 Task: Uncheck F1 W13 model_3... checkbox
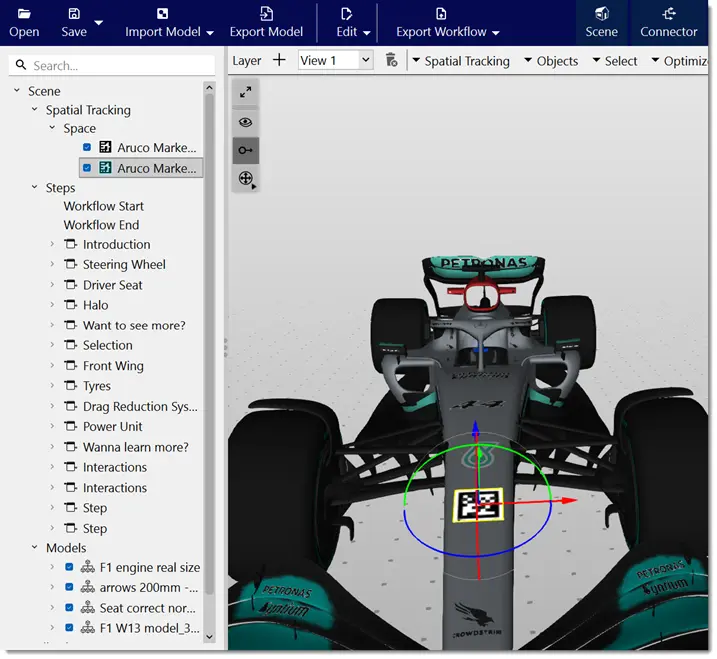(x=69, y=628)
